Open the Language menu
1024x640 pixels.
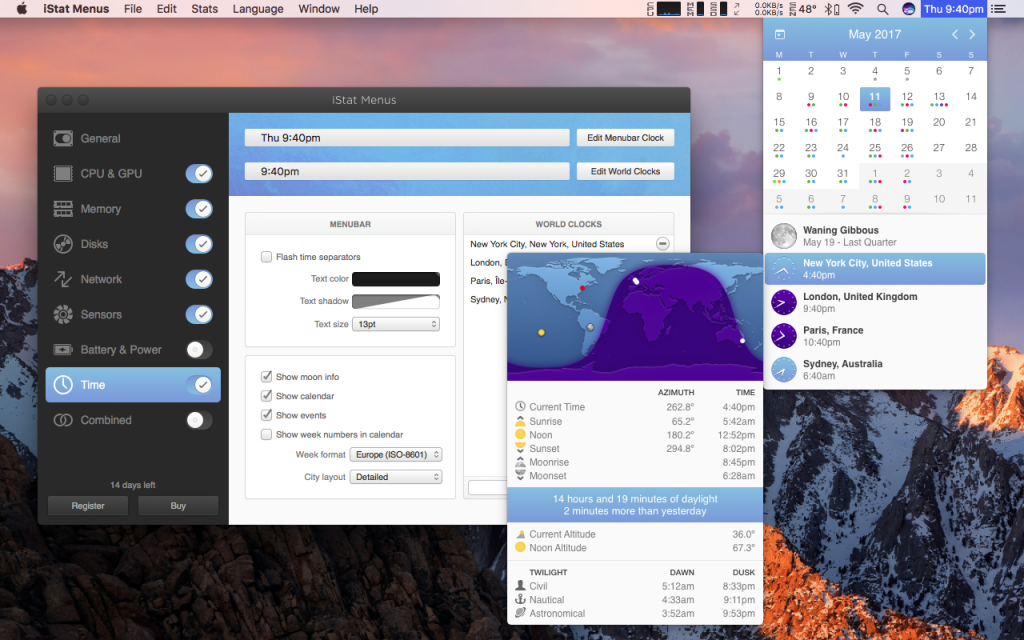257,9
